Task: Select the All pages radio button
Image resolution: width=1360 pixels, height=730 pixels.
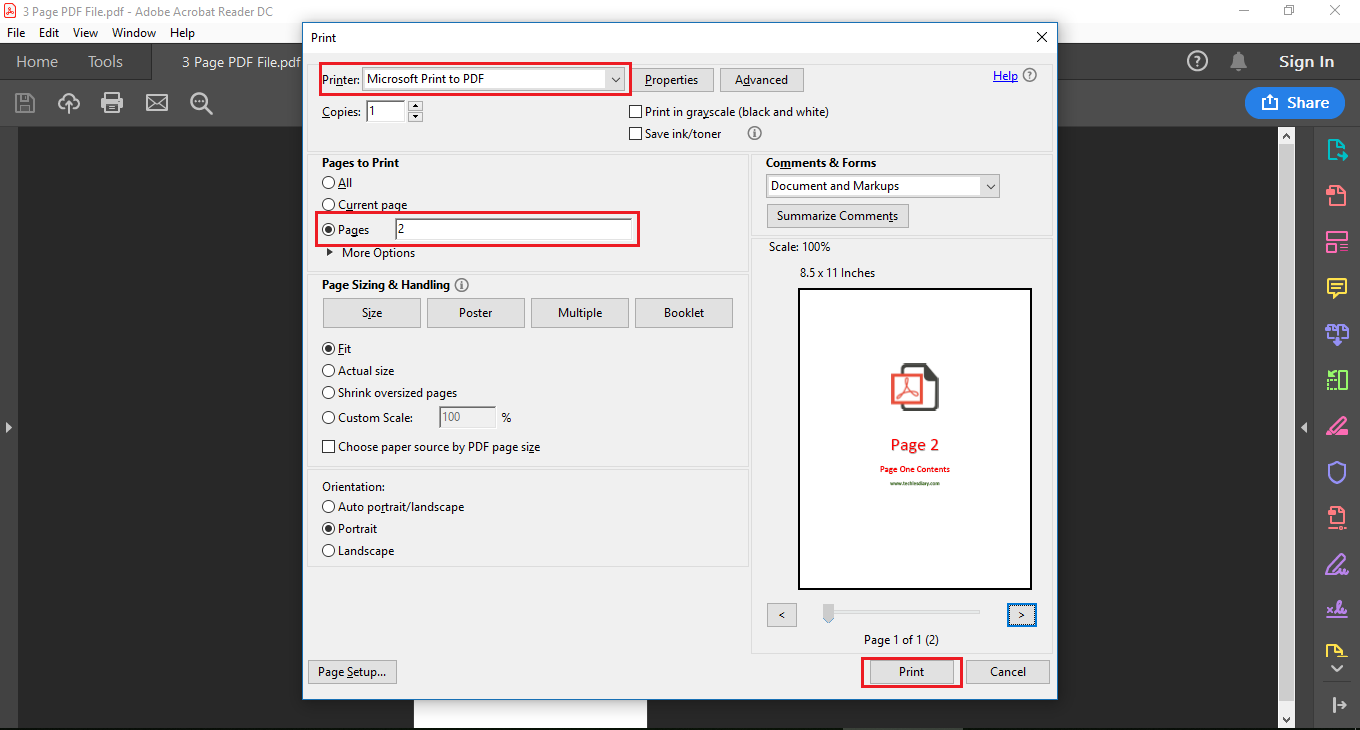Action: point(328,183)
